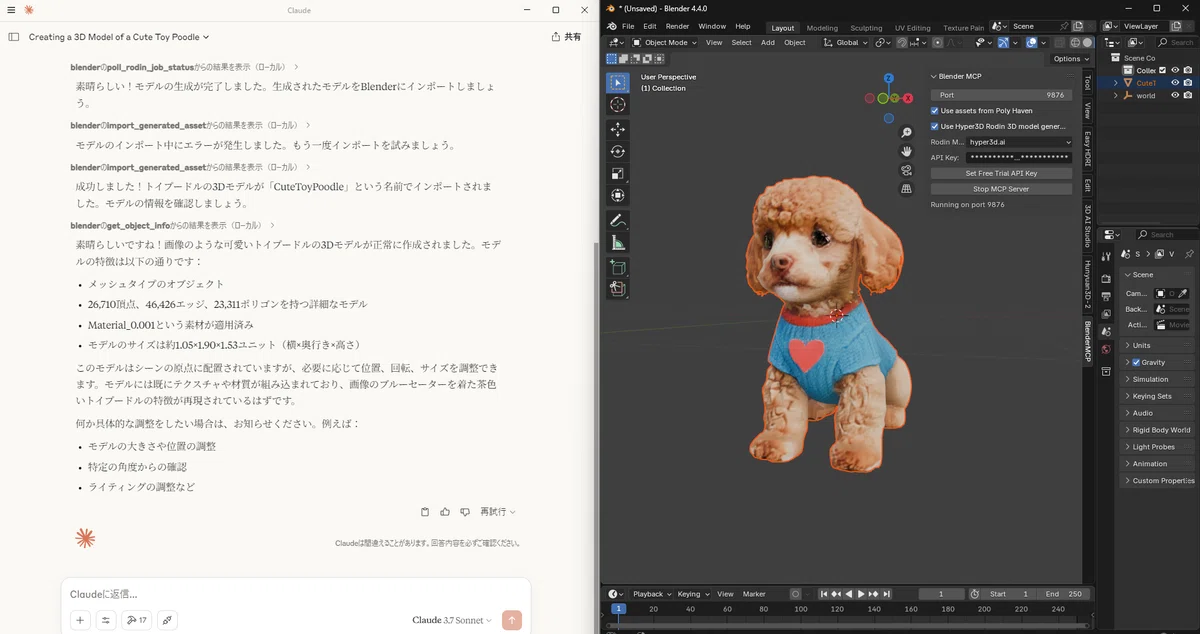Open the Object Mode dropdown

665,43
